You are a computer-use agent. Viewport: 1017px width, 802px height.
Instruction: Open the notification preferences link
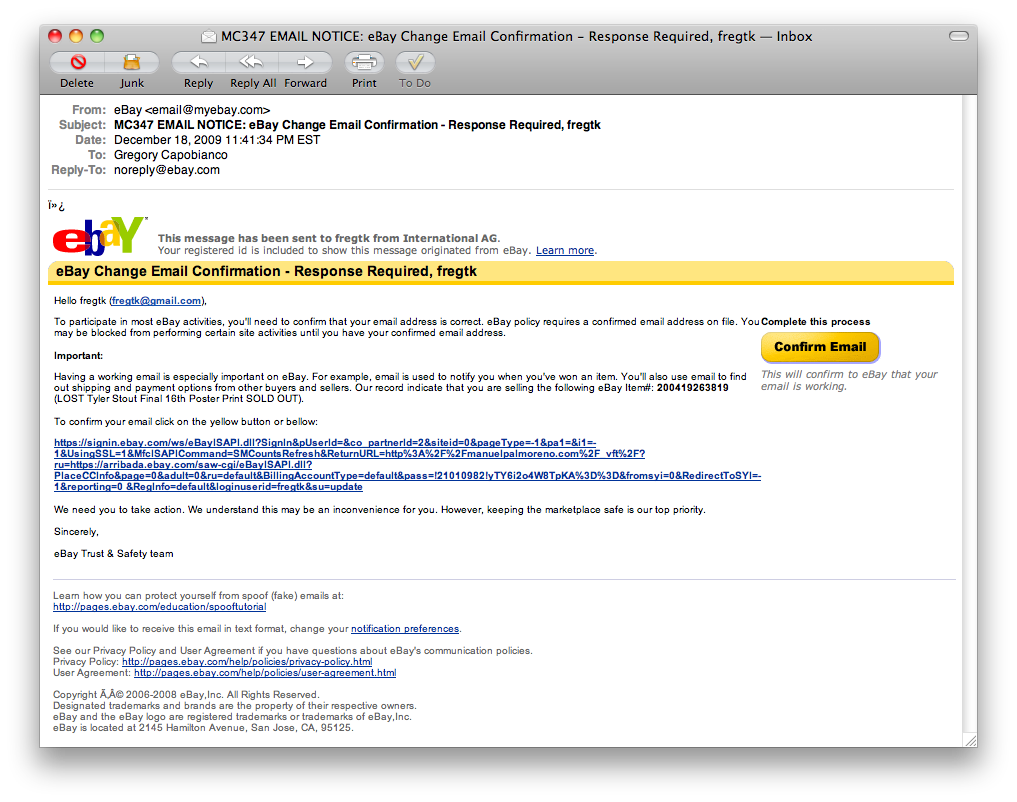click(405, 629)
